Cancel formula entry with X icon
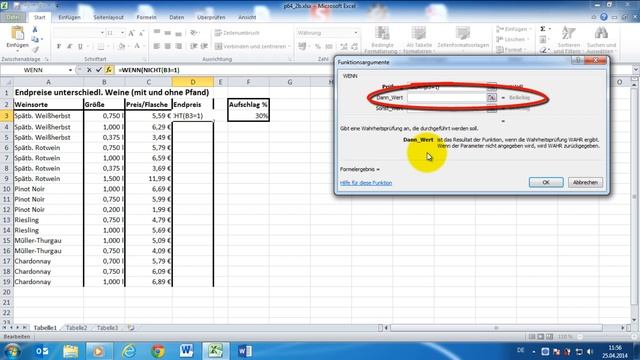This screenshot has width=640, height=360. click(x=89, y=70)
